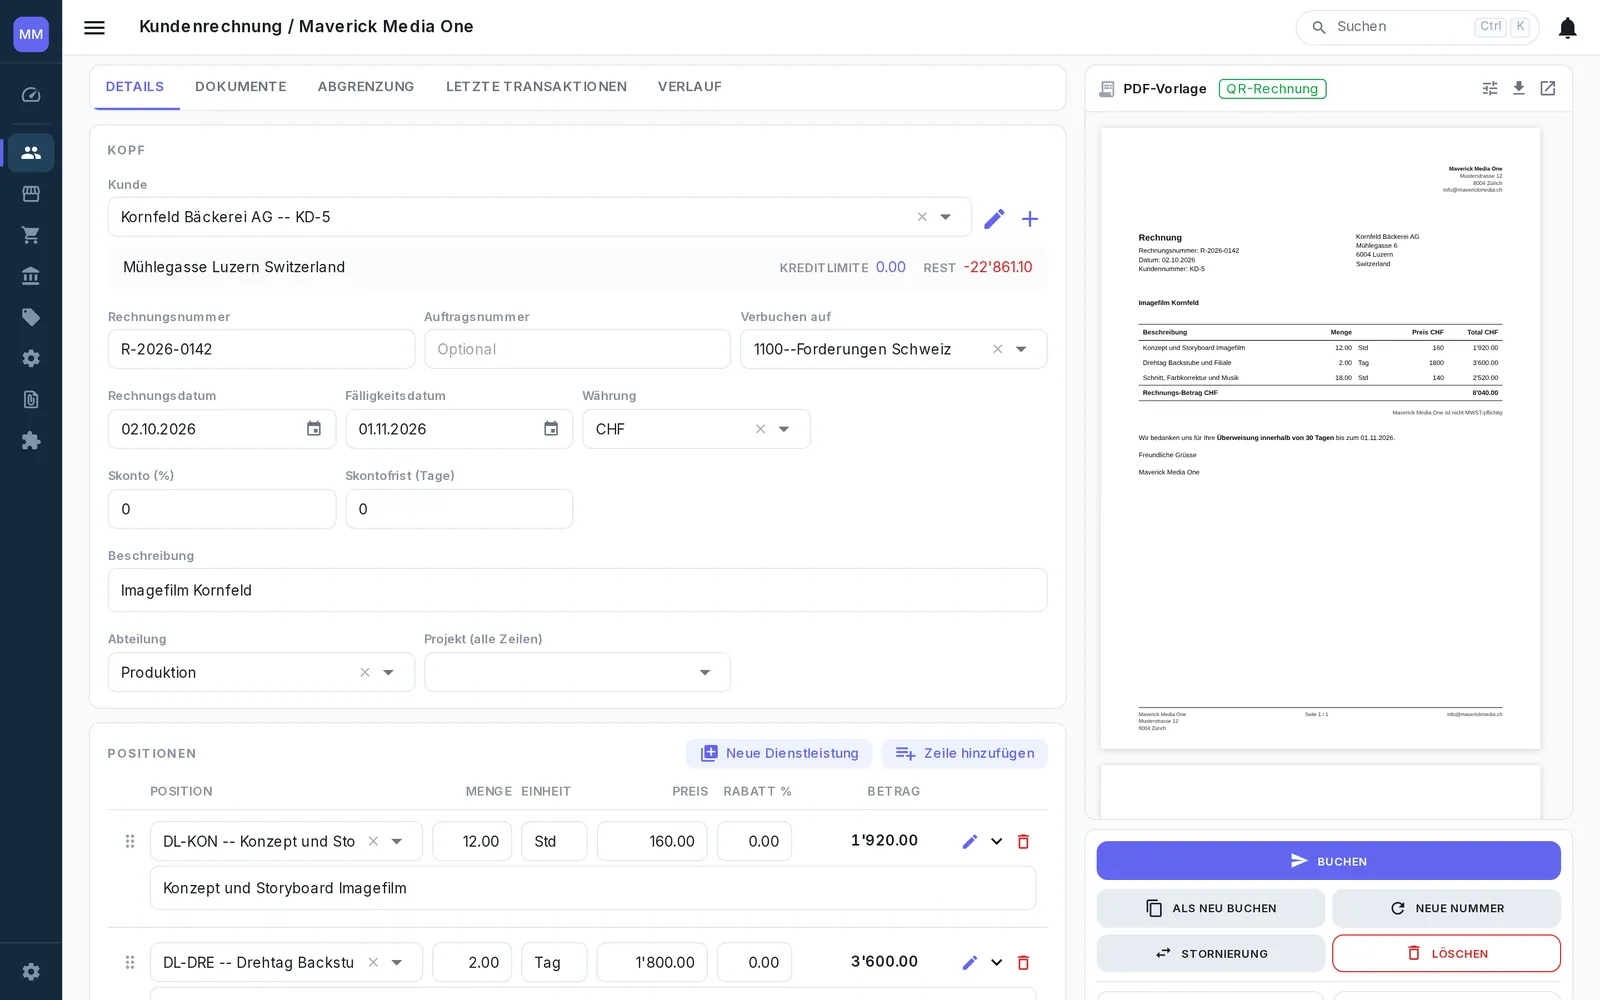Click the Buchen button

(x=1328, y=861)
